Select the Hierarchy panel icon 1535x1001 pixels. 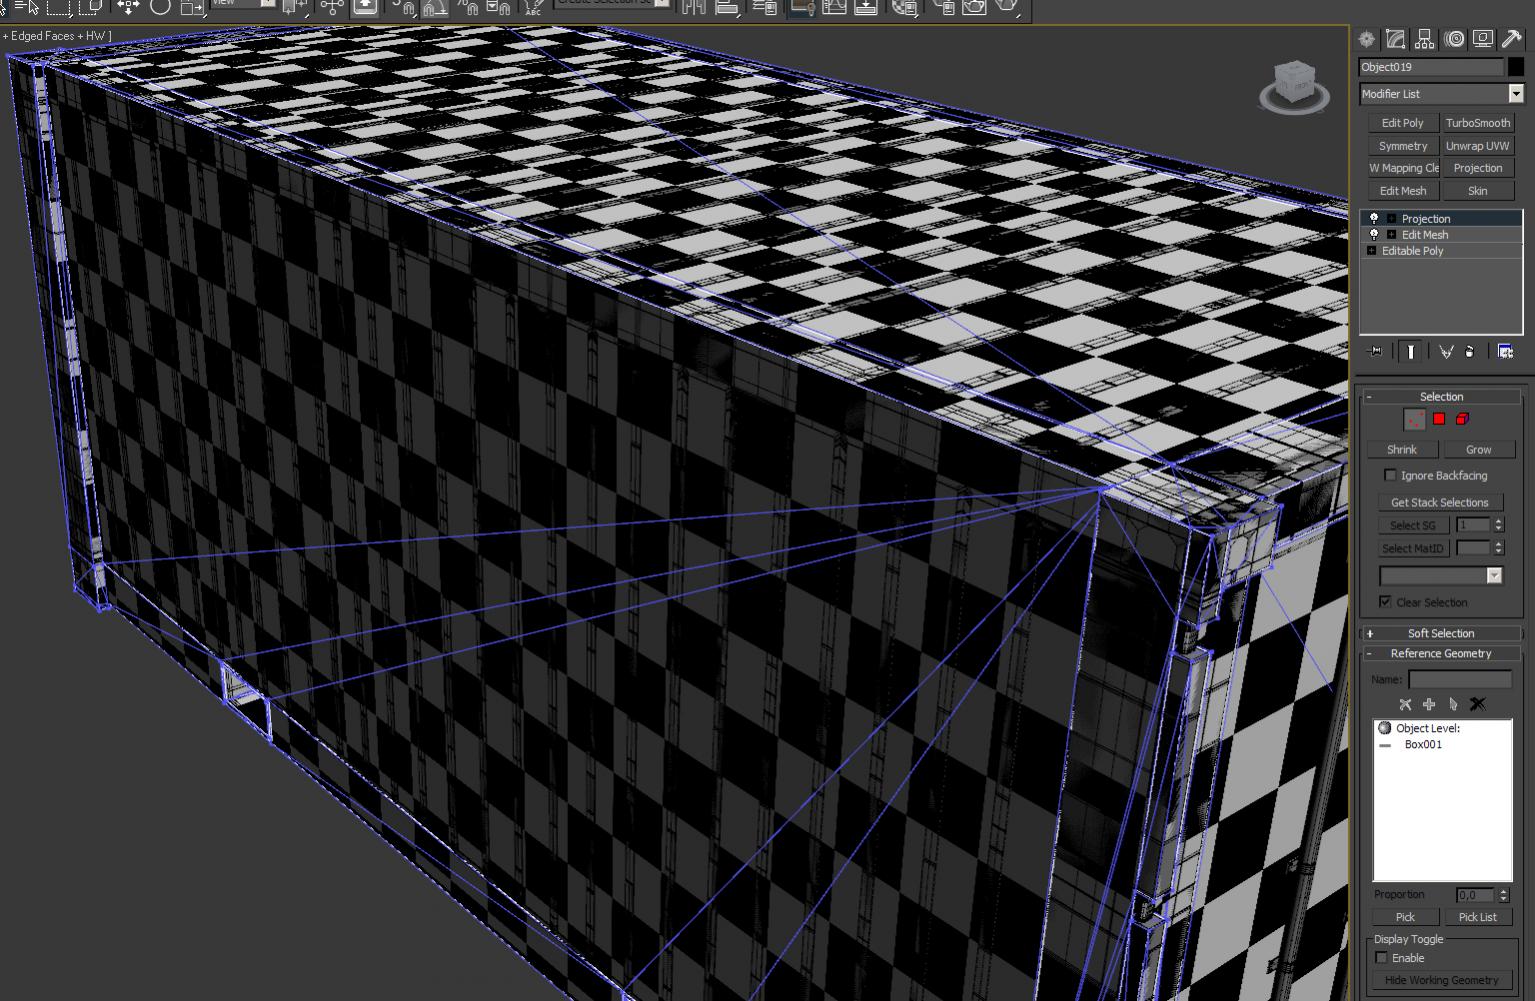[1423, 40]
